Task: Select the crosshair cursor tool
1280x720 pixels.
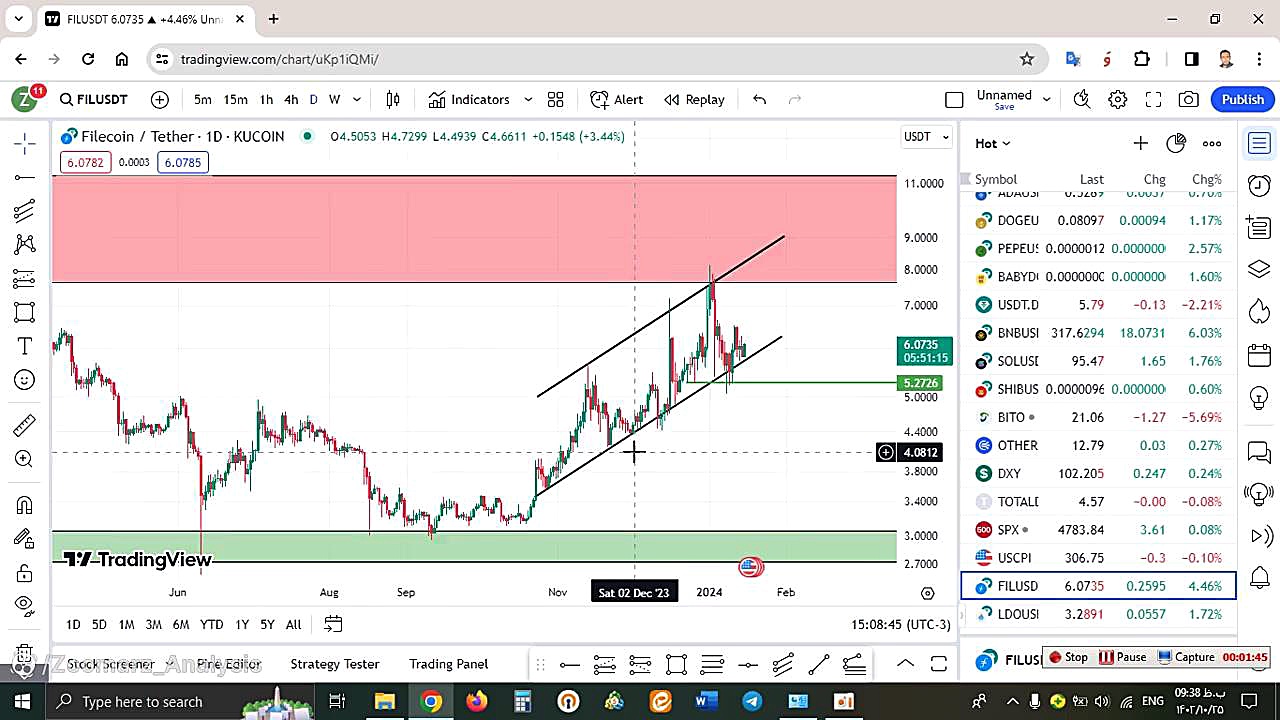Action: pos(25,144)
